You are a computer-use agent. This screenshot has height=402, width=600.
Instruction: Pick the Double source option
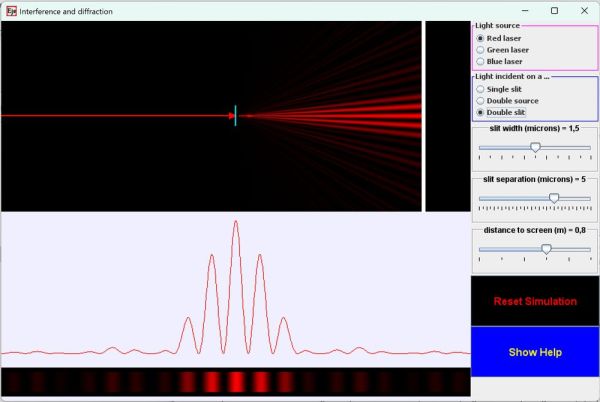pyautogui.click(x=481, y=101)
